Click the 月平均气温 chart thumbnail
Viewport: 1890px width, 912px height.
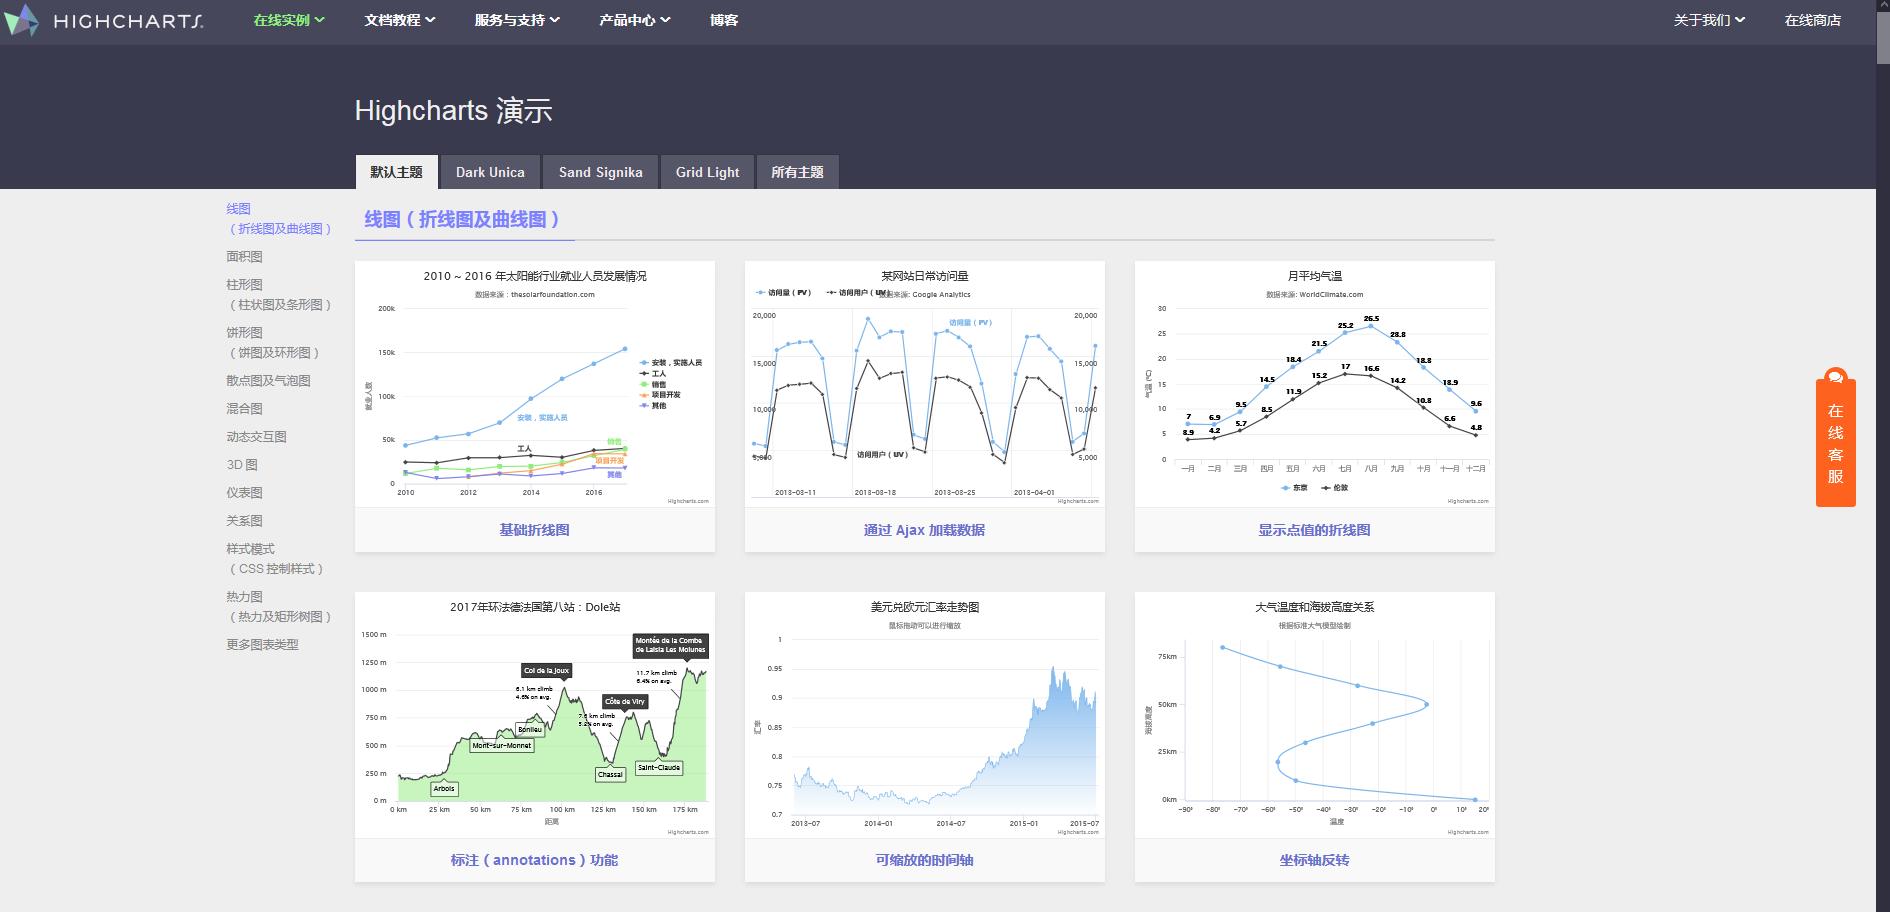coord(1315,385)
